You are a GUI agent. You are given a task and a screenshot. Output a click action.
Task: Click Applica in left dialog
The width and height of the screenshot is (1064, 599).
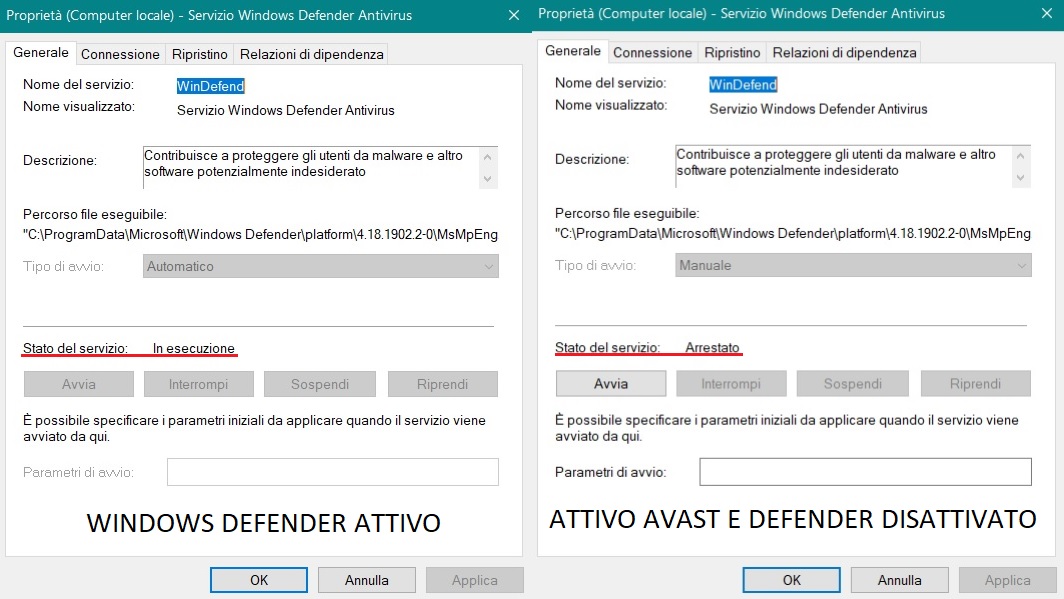click(474, 580)
